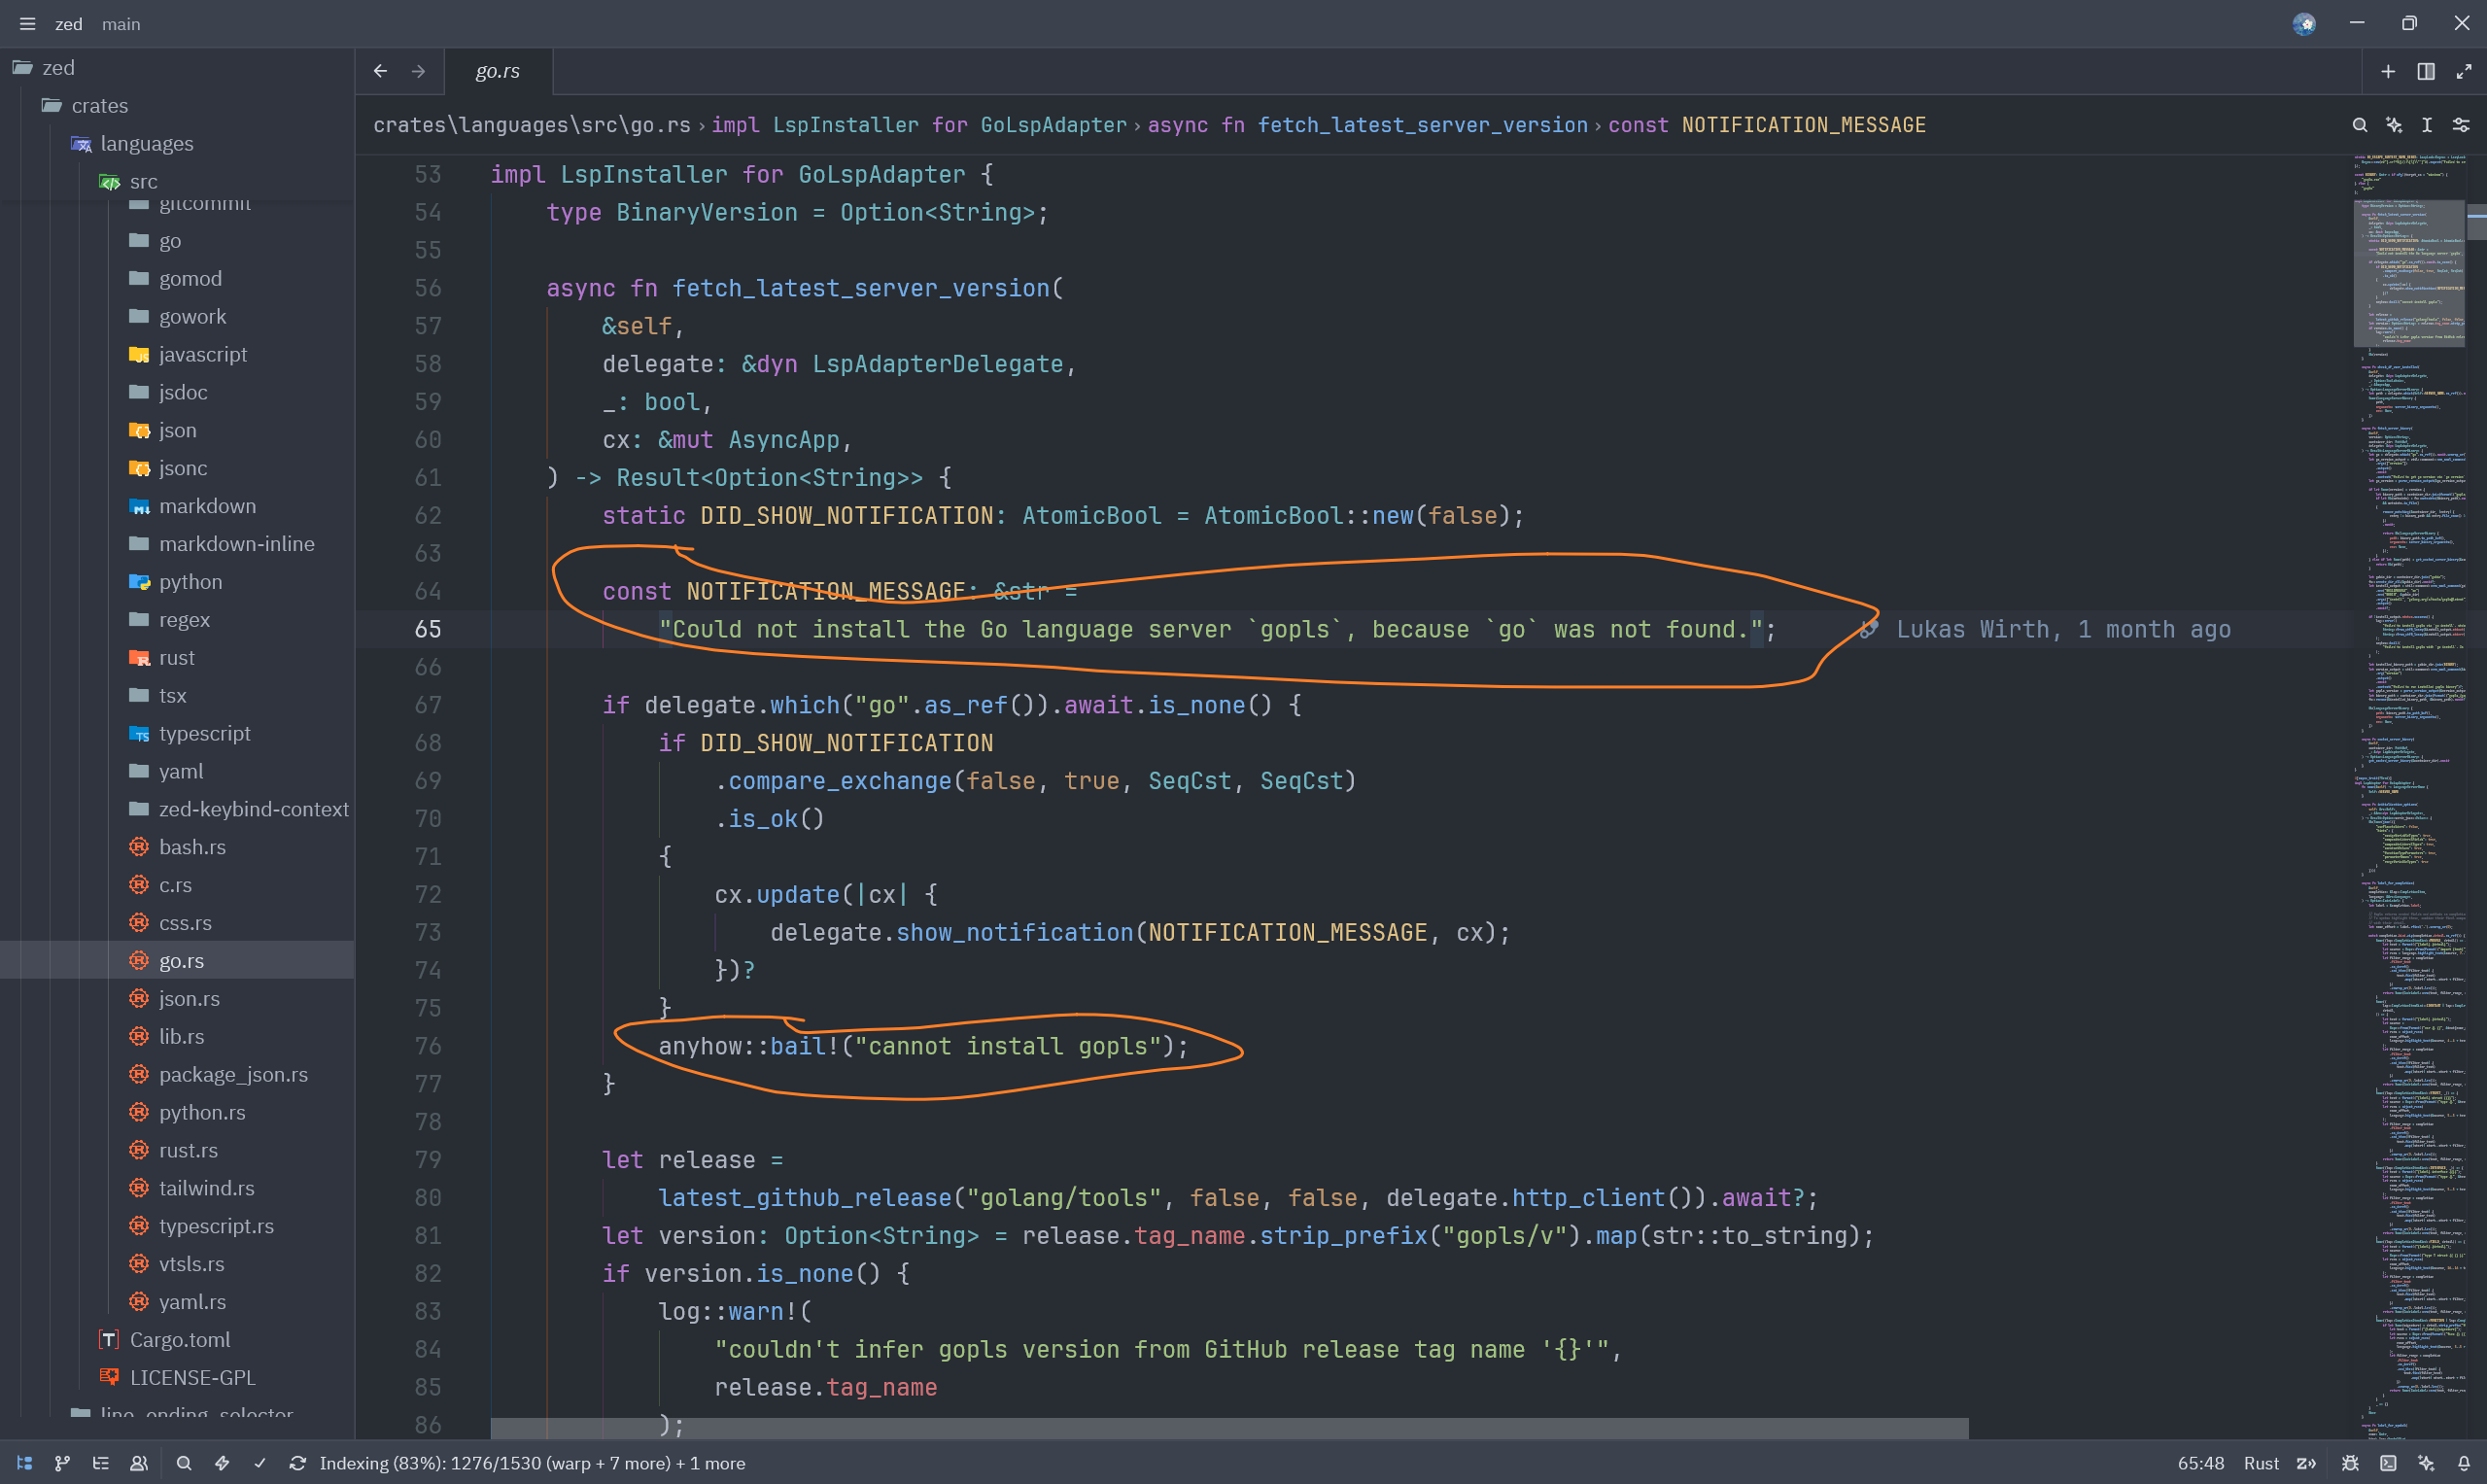Open editor controls sliders icon
The image size is (2487, 1484).
[x=2461, y=125]
